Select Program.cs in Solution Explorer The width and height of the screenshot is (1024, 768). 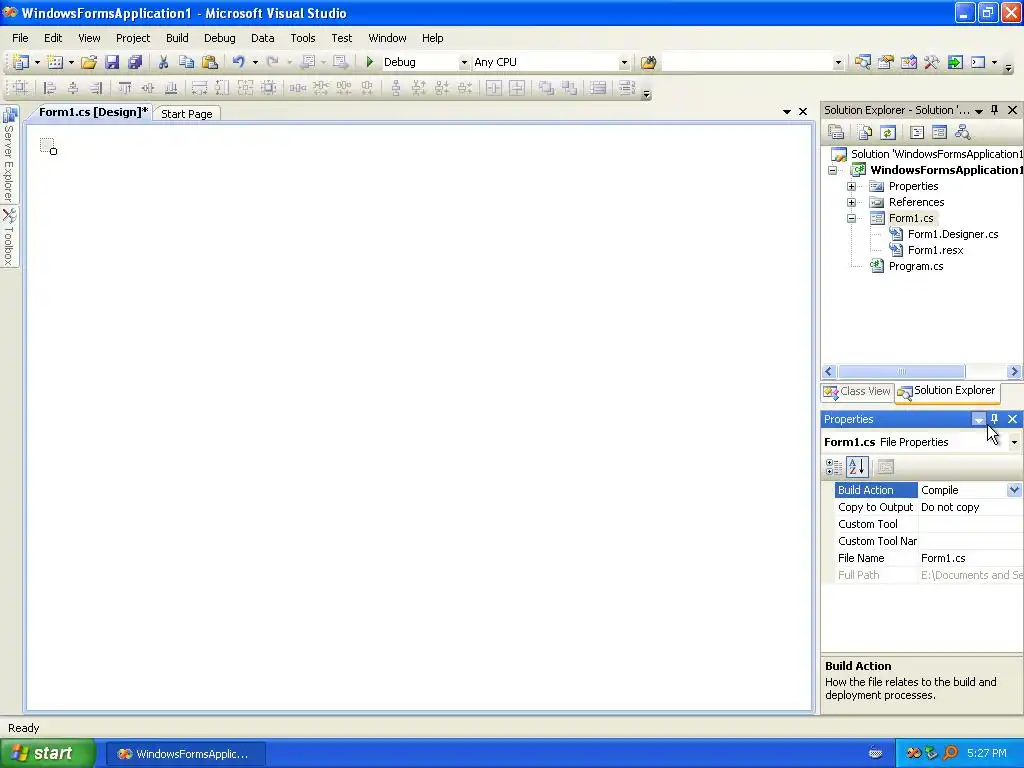(x=916, y=266)
